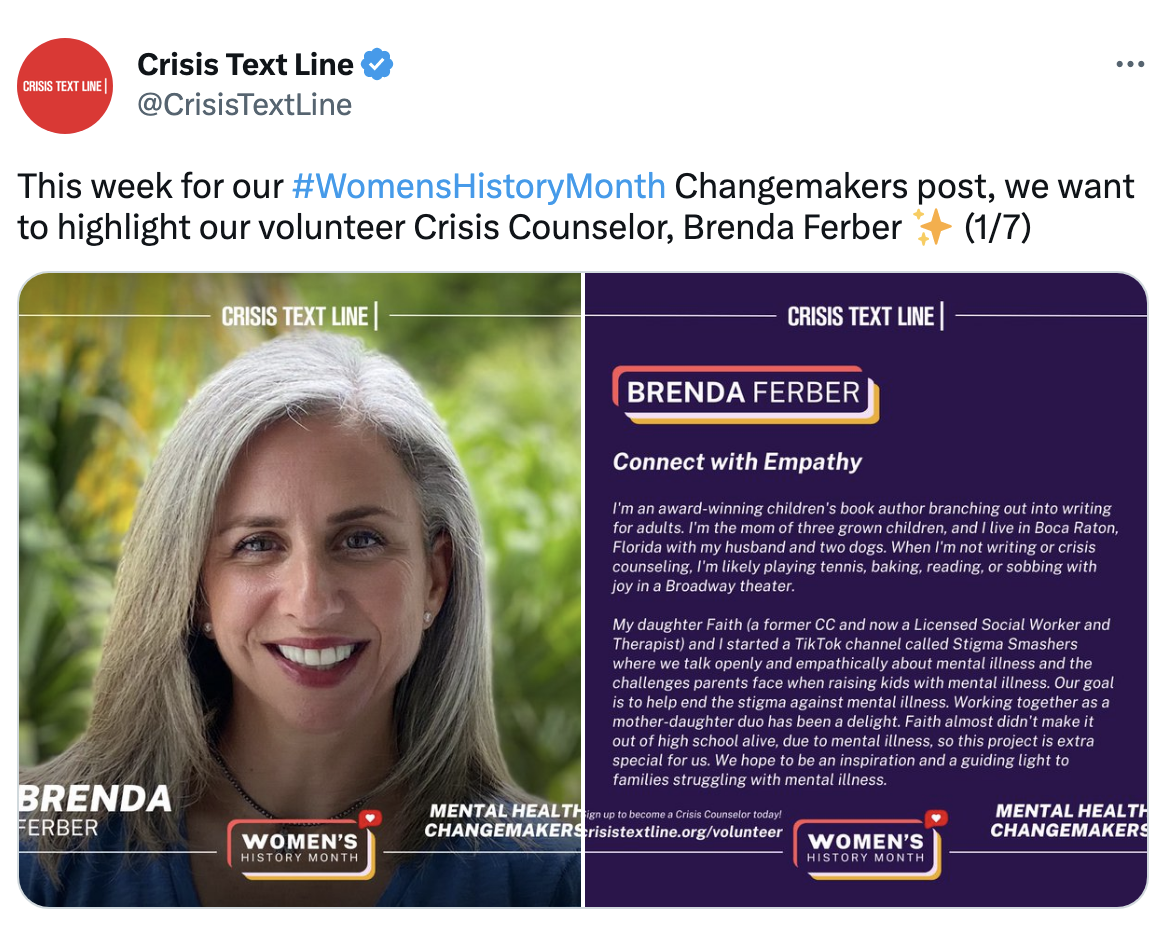Click the Women's History Month badge on purple card
The height and width of the screenshot is (930, 1170).
pos(869,847)
